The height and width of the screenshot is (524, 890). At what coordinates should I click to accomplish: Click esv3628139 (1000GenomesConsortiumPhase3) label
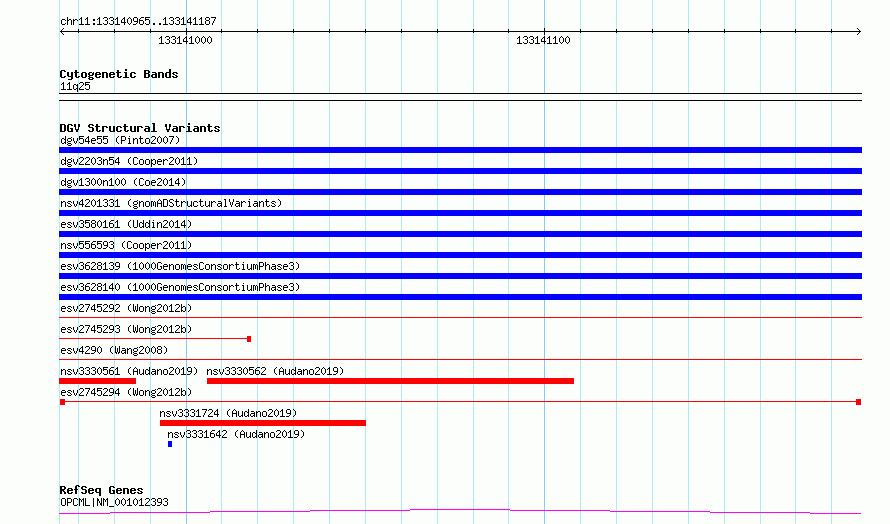[x=180, y=266]
